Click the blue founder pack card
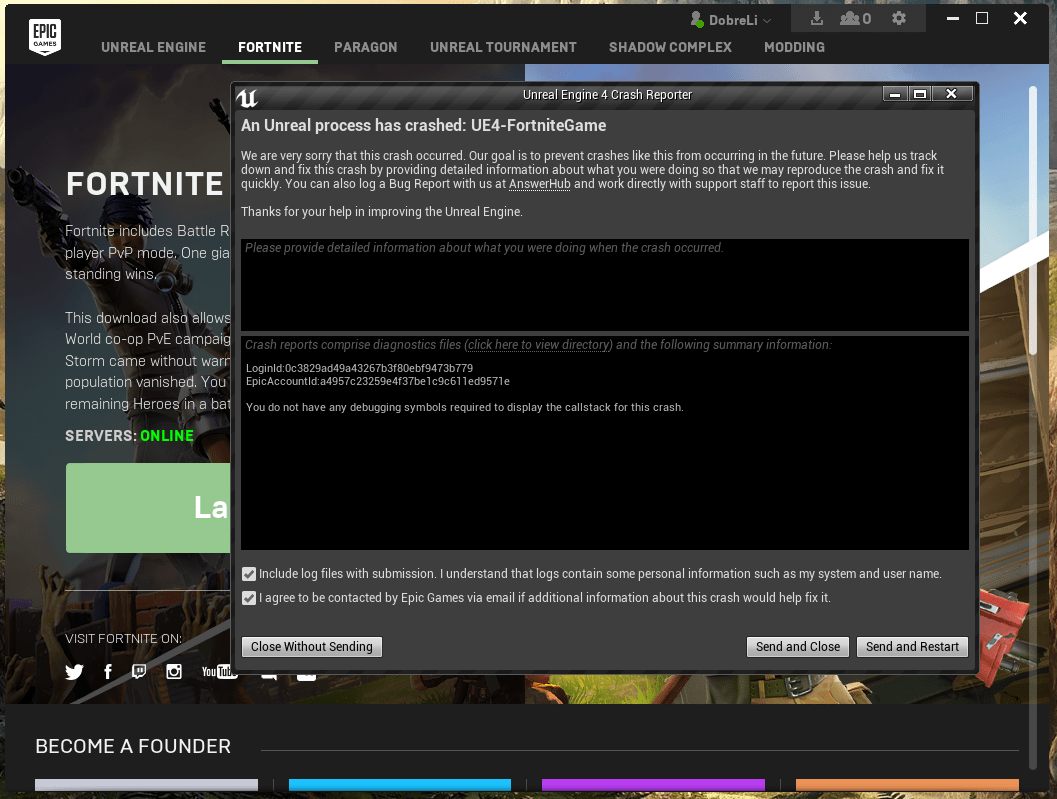Viewport: 1057px width, 799px height. pos(400,785)
